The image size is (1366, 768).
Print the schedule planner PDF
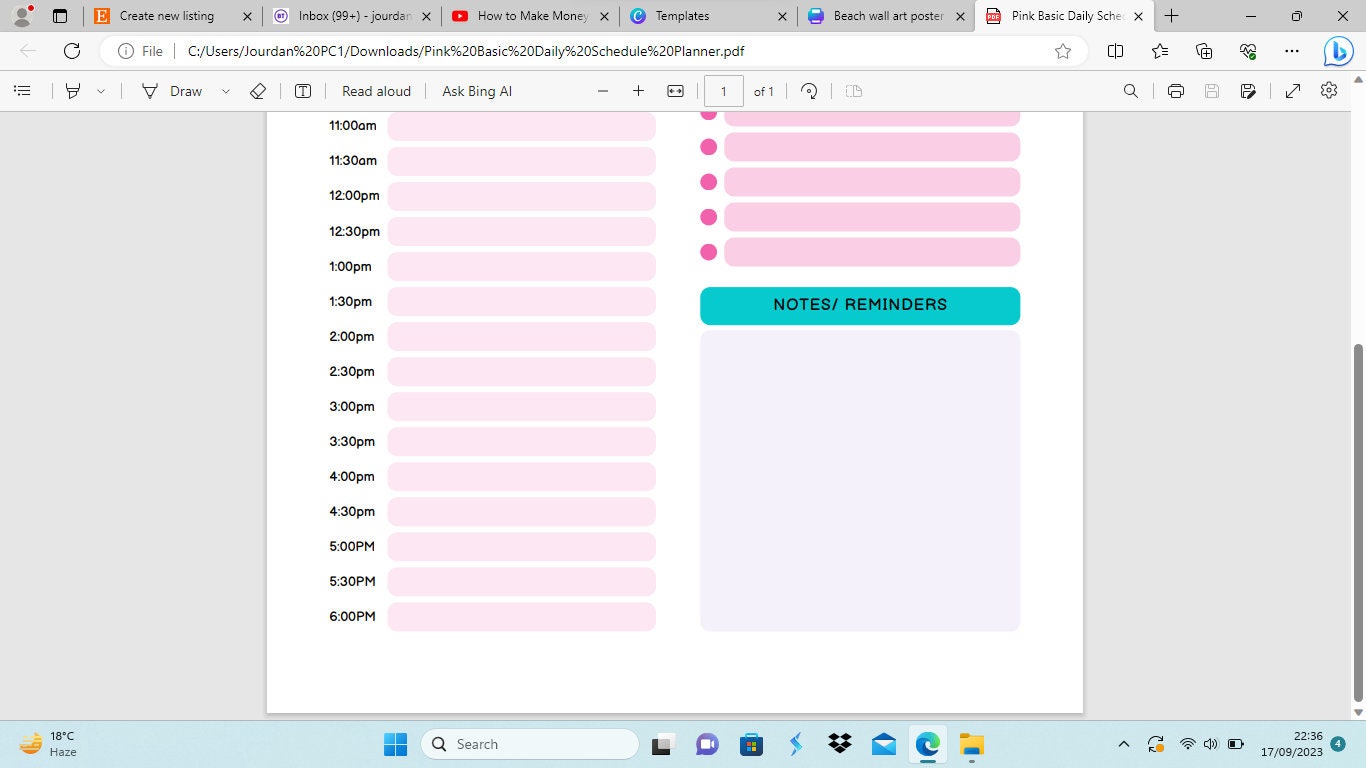pyautogui.click(x=1176, y=91)
